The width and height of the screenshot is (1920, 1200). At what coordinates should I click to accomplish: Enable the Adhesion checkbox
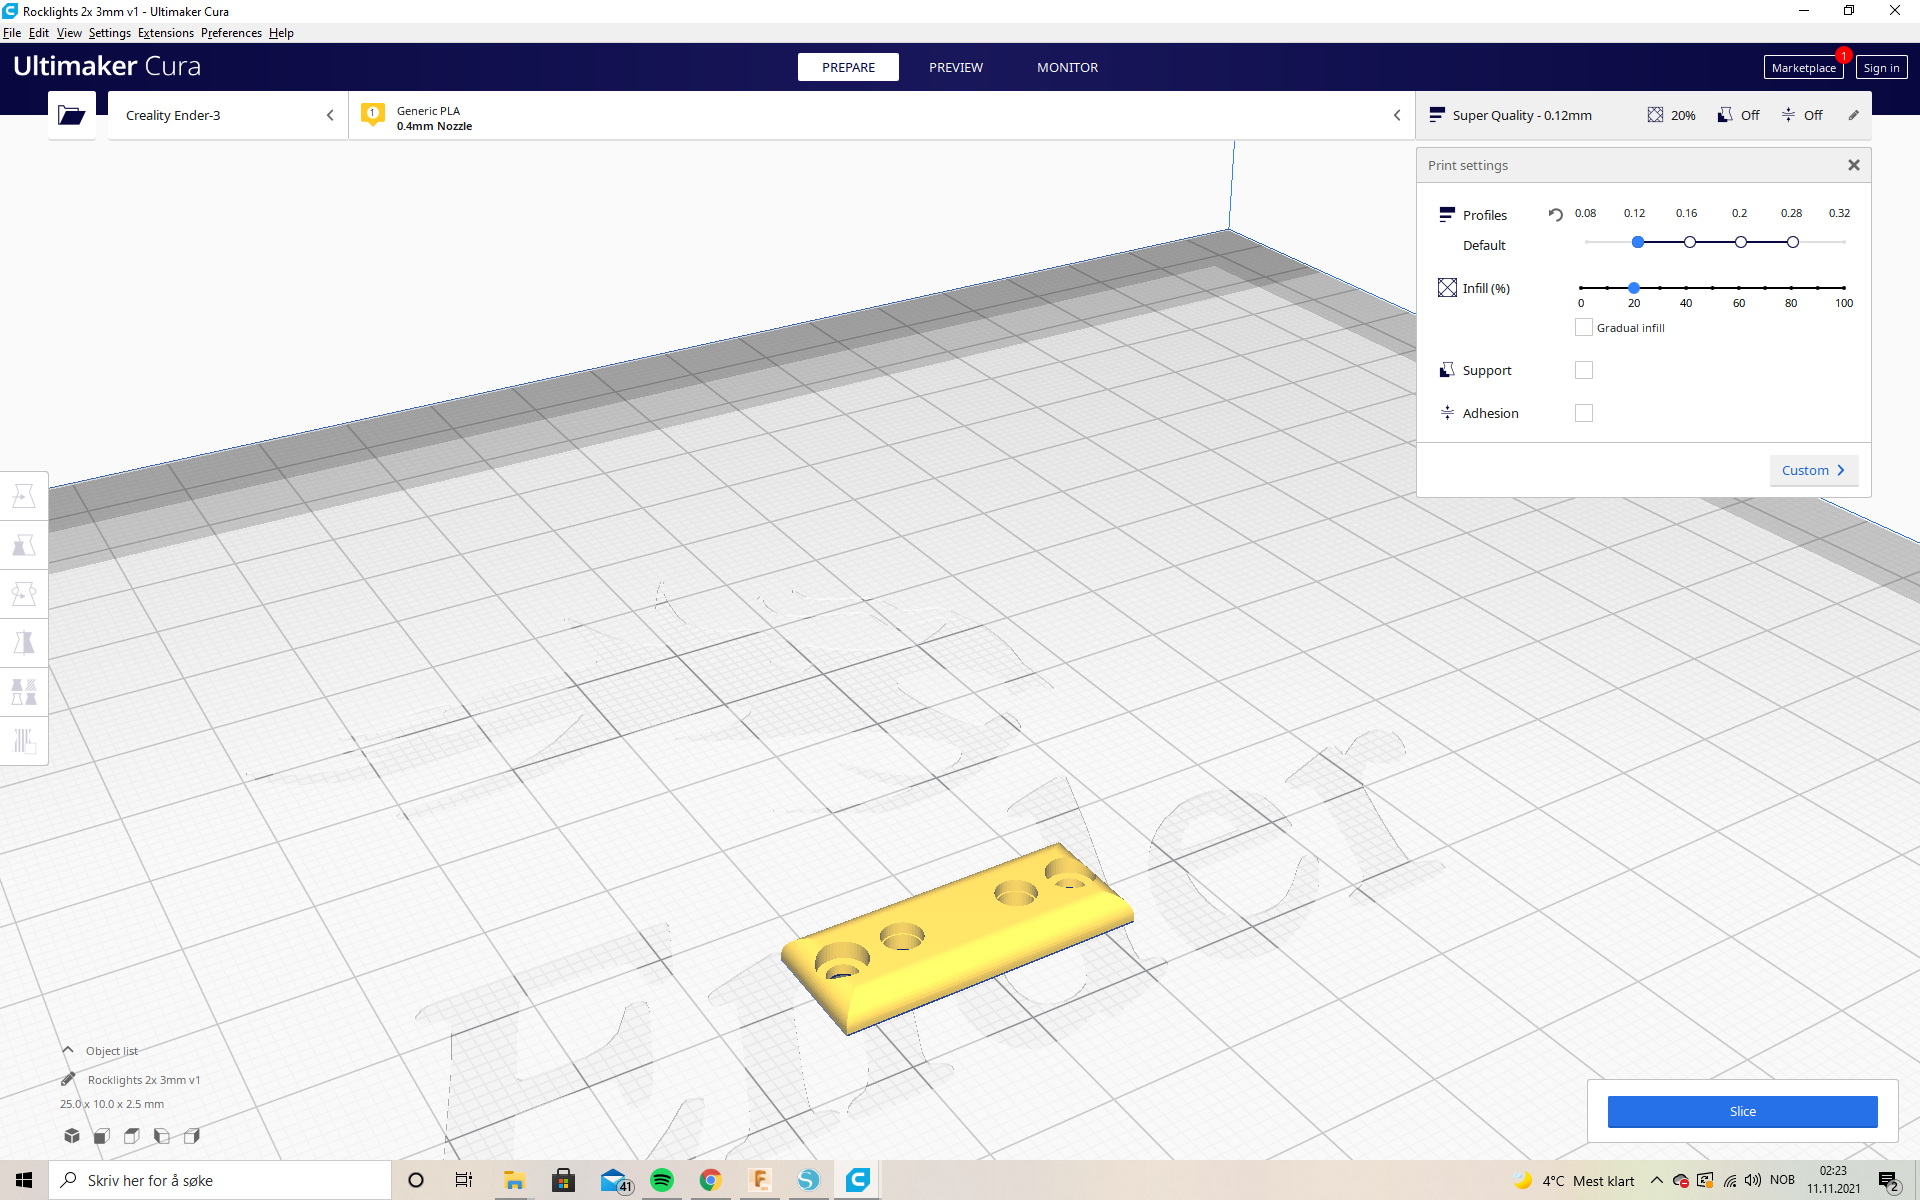pyautogui.click(x=1584, y=413)
